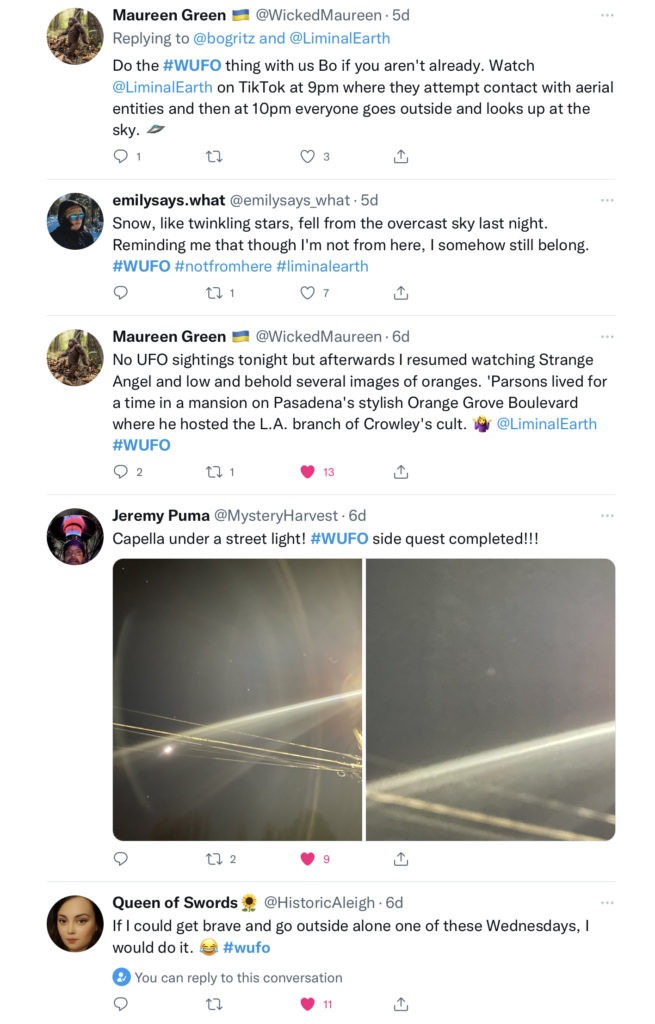Unlike Queen of Swords tweet
Image resolution: width=655 pixels, height=1024 pixels.
tap(308, 1004)
